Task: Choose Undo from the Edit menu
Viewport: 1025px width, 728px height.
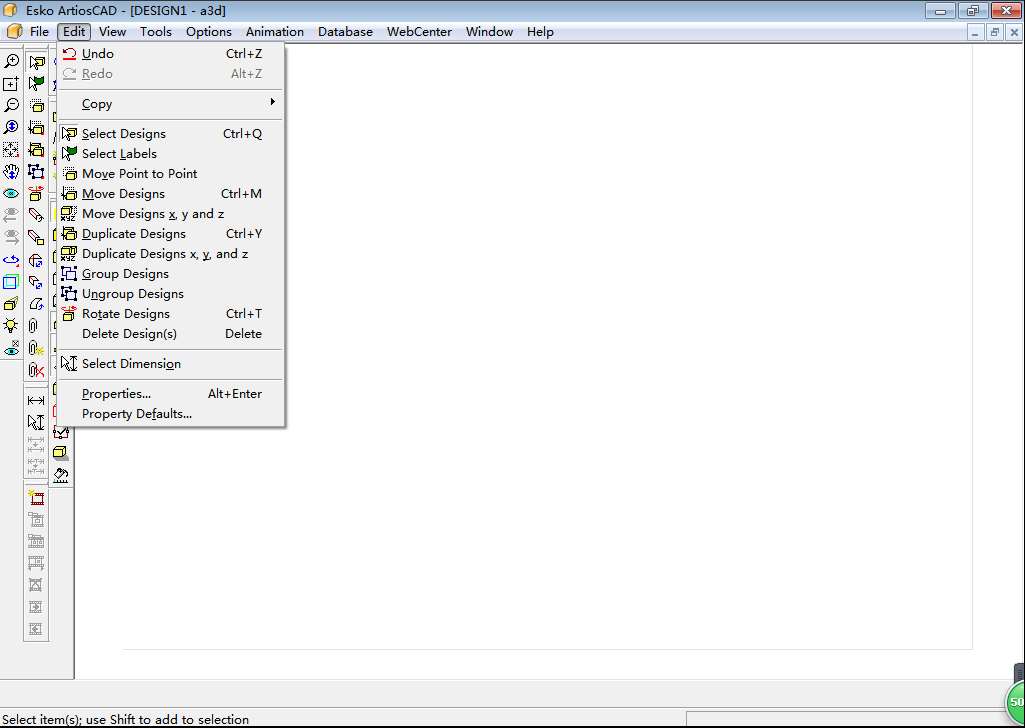Action: 98,54
